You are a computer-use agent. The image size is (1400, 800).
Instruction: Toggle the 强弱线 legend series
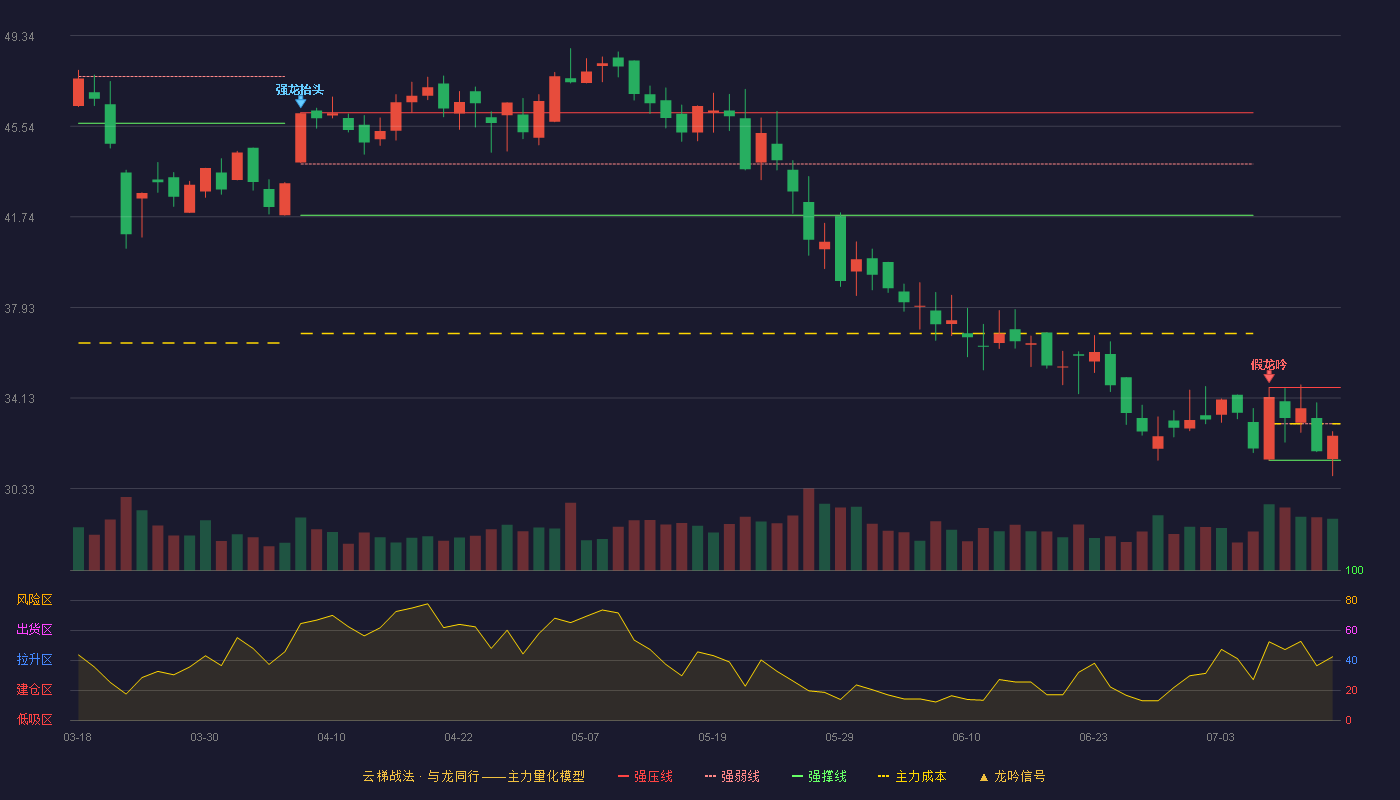[x=732, y=776]
